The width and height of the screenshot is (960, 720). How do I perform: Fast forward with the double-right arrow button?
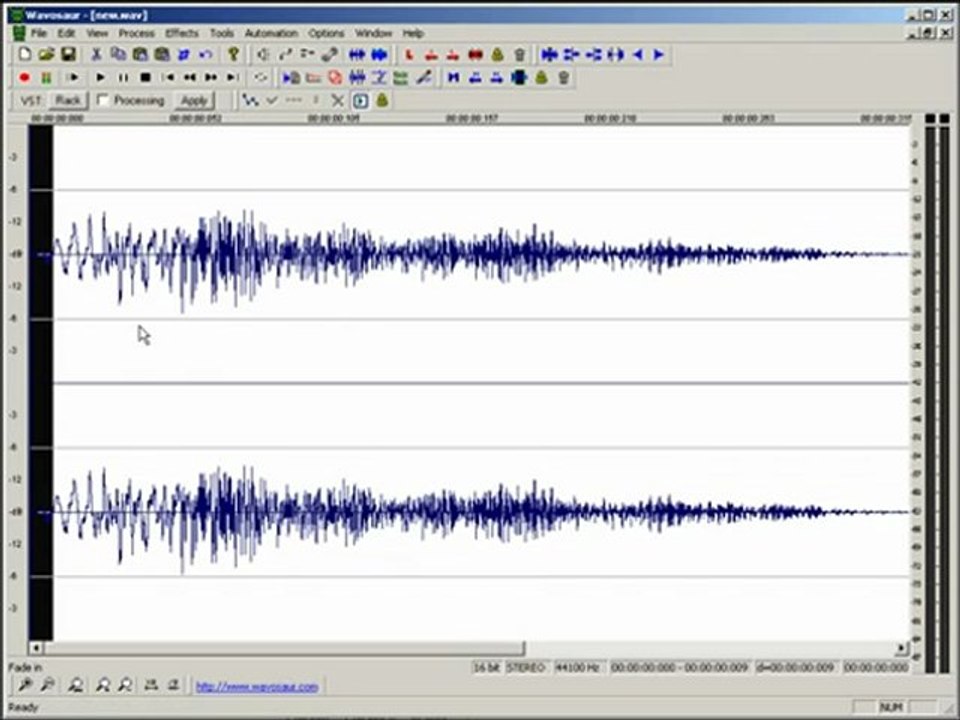click(211, 78)
